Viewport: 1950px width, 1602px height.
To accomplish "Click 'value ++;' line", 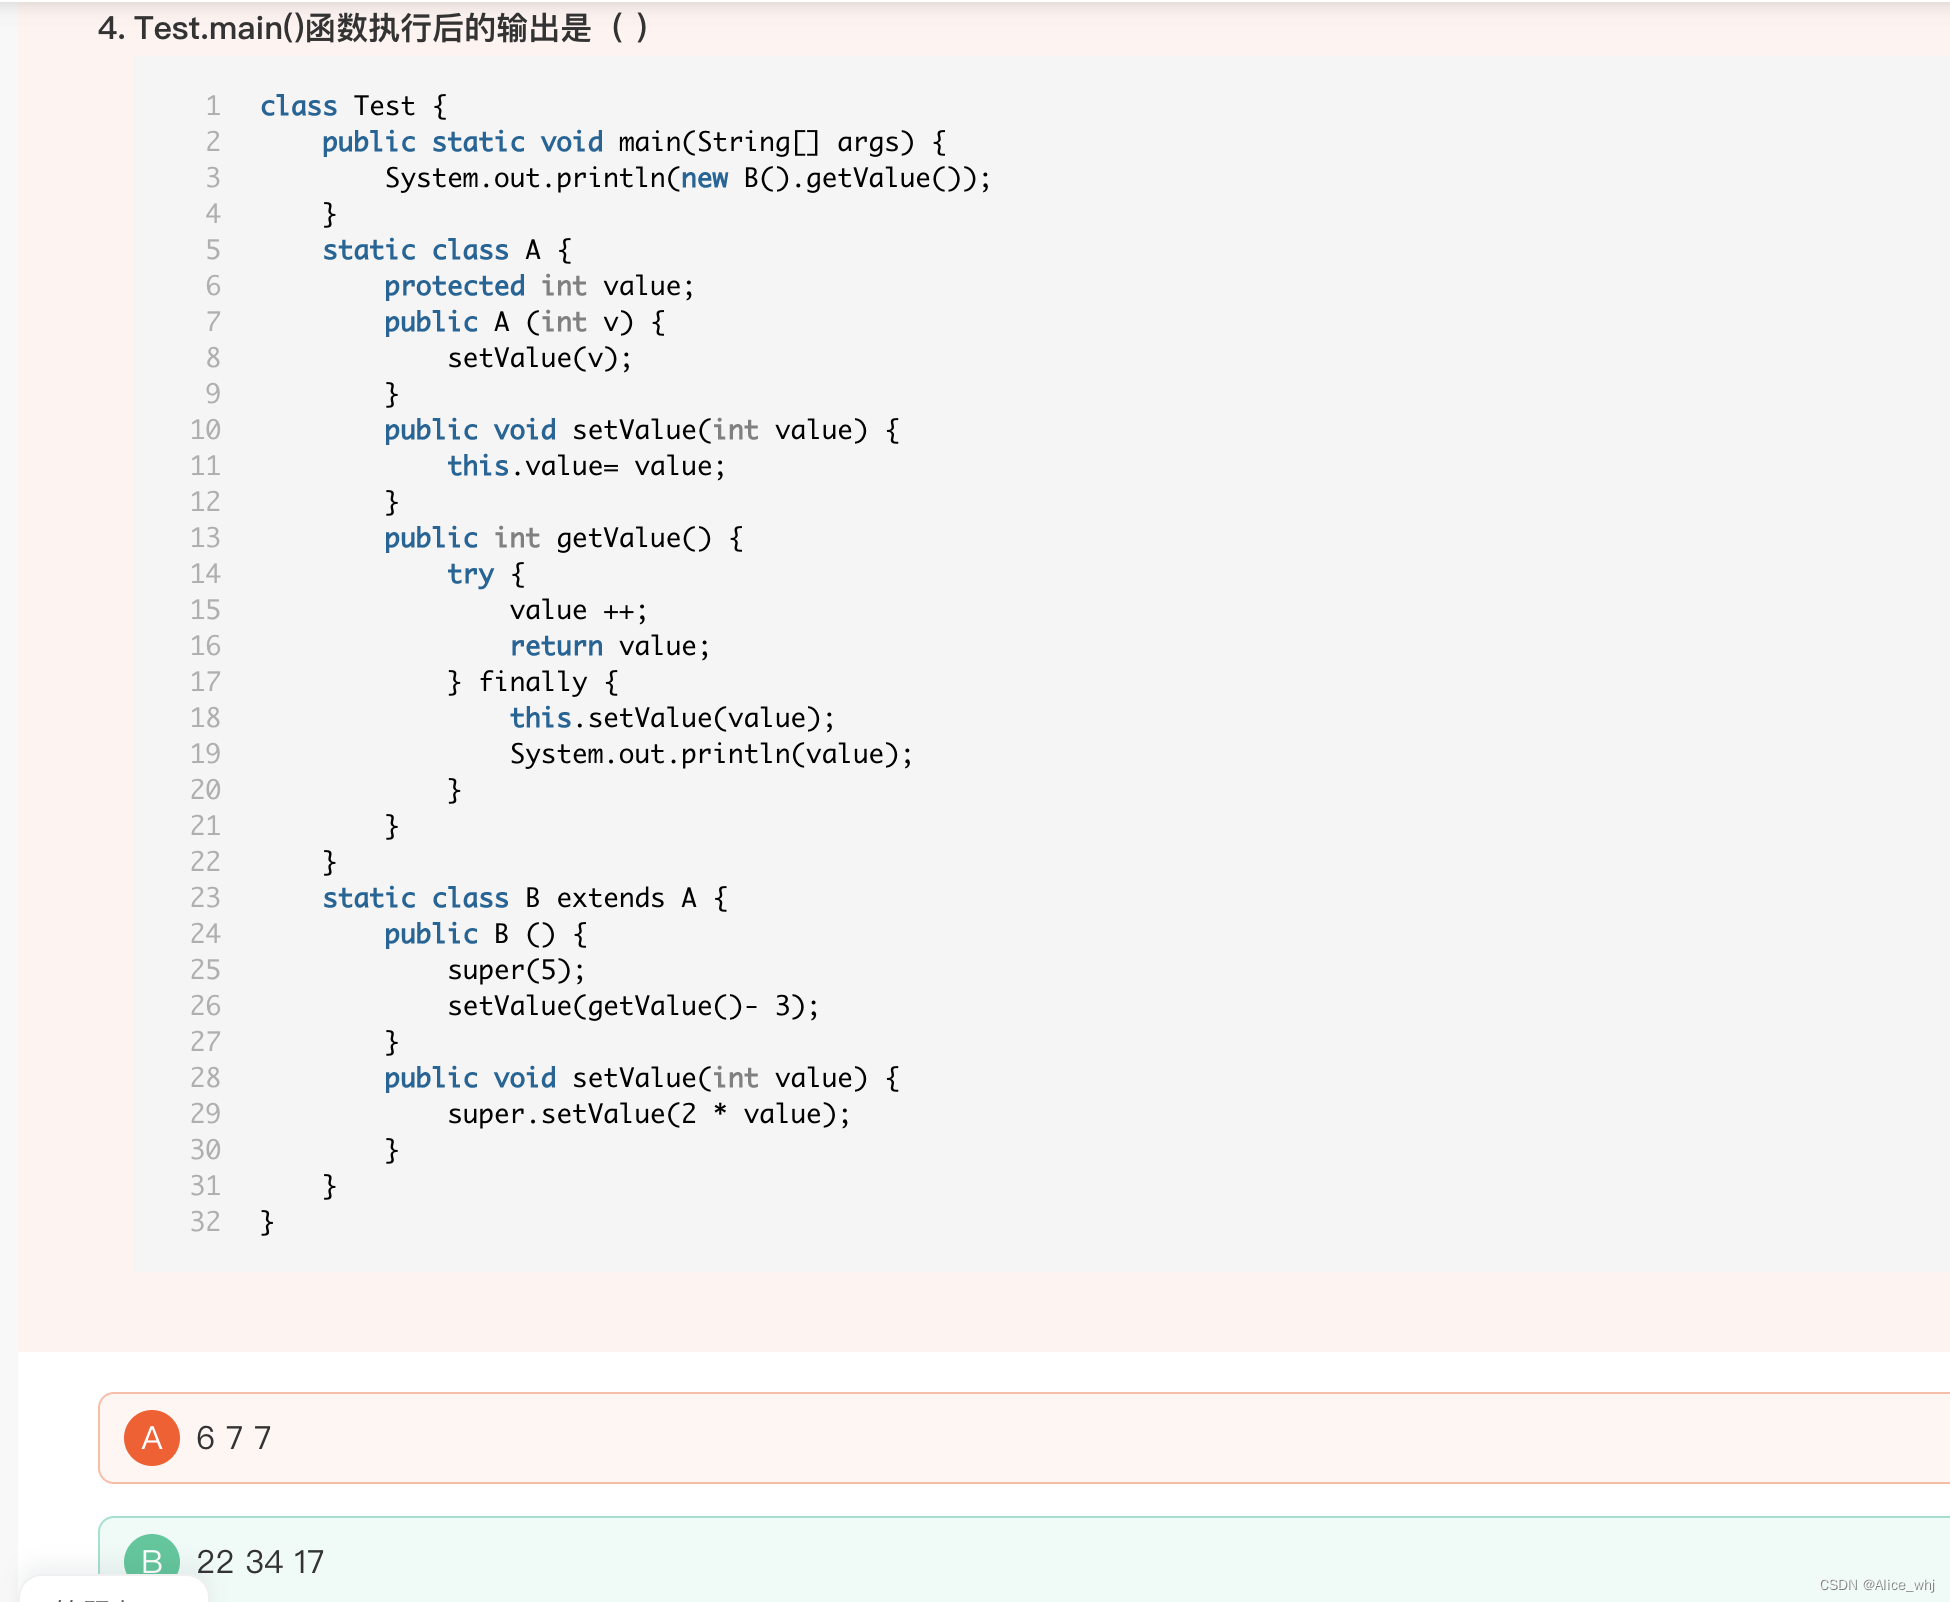I will tap(579, 610).
